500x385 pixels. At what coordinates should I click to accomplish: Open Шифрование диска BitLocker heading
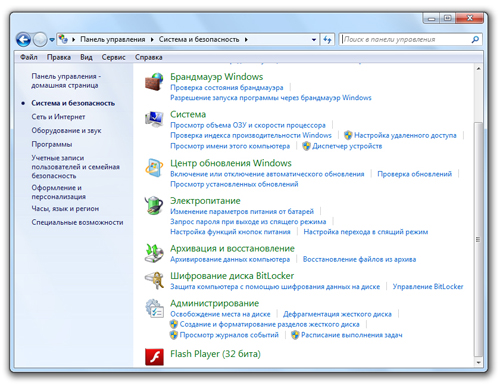click(232, 276)
